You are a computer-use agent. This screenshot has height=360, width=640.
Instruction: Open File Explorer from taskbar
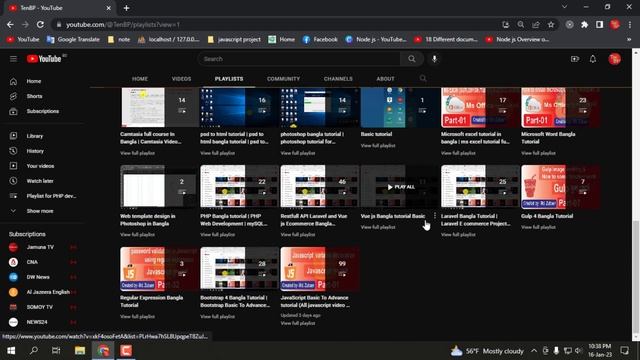point(80,351)
